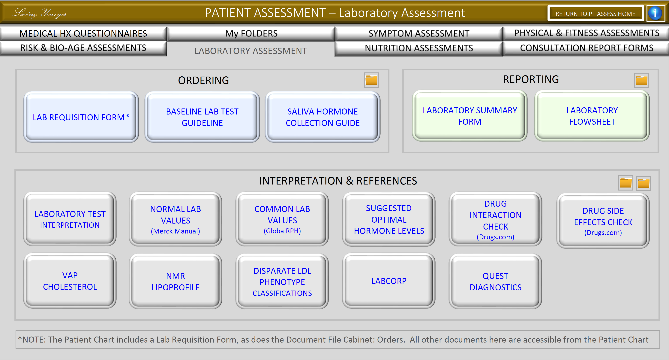Open the Laboratory Flowsheet
The image size is (669, 360).
pyautogui.click(x=592, y=116)
